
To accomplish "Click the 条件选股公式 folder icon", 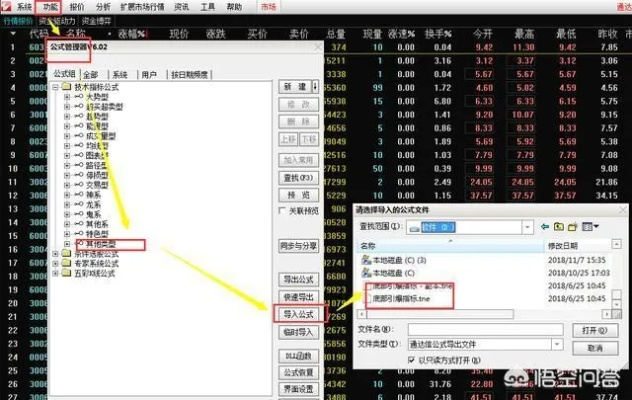I will click(67, 254).
